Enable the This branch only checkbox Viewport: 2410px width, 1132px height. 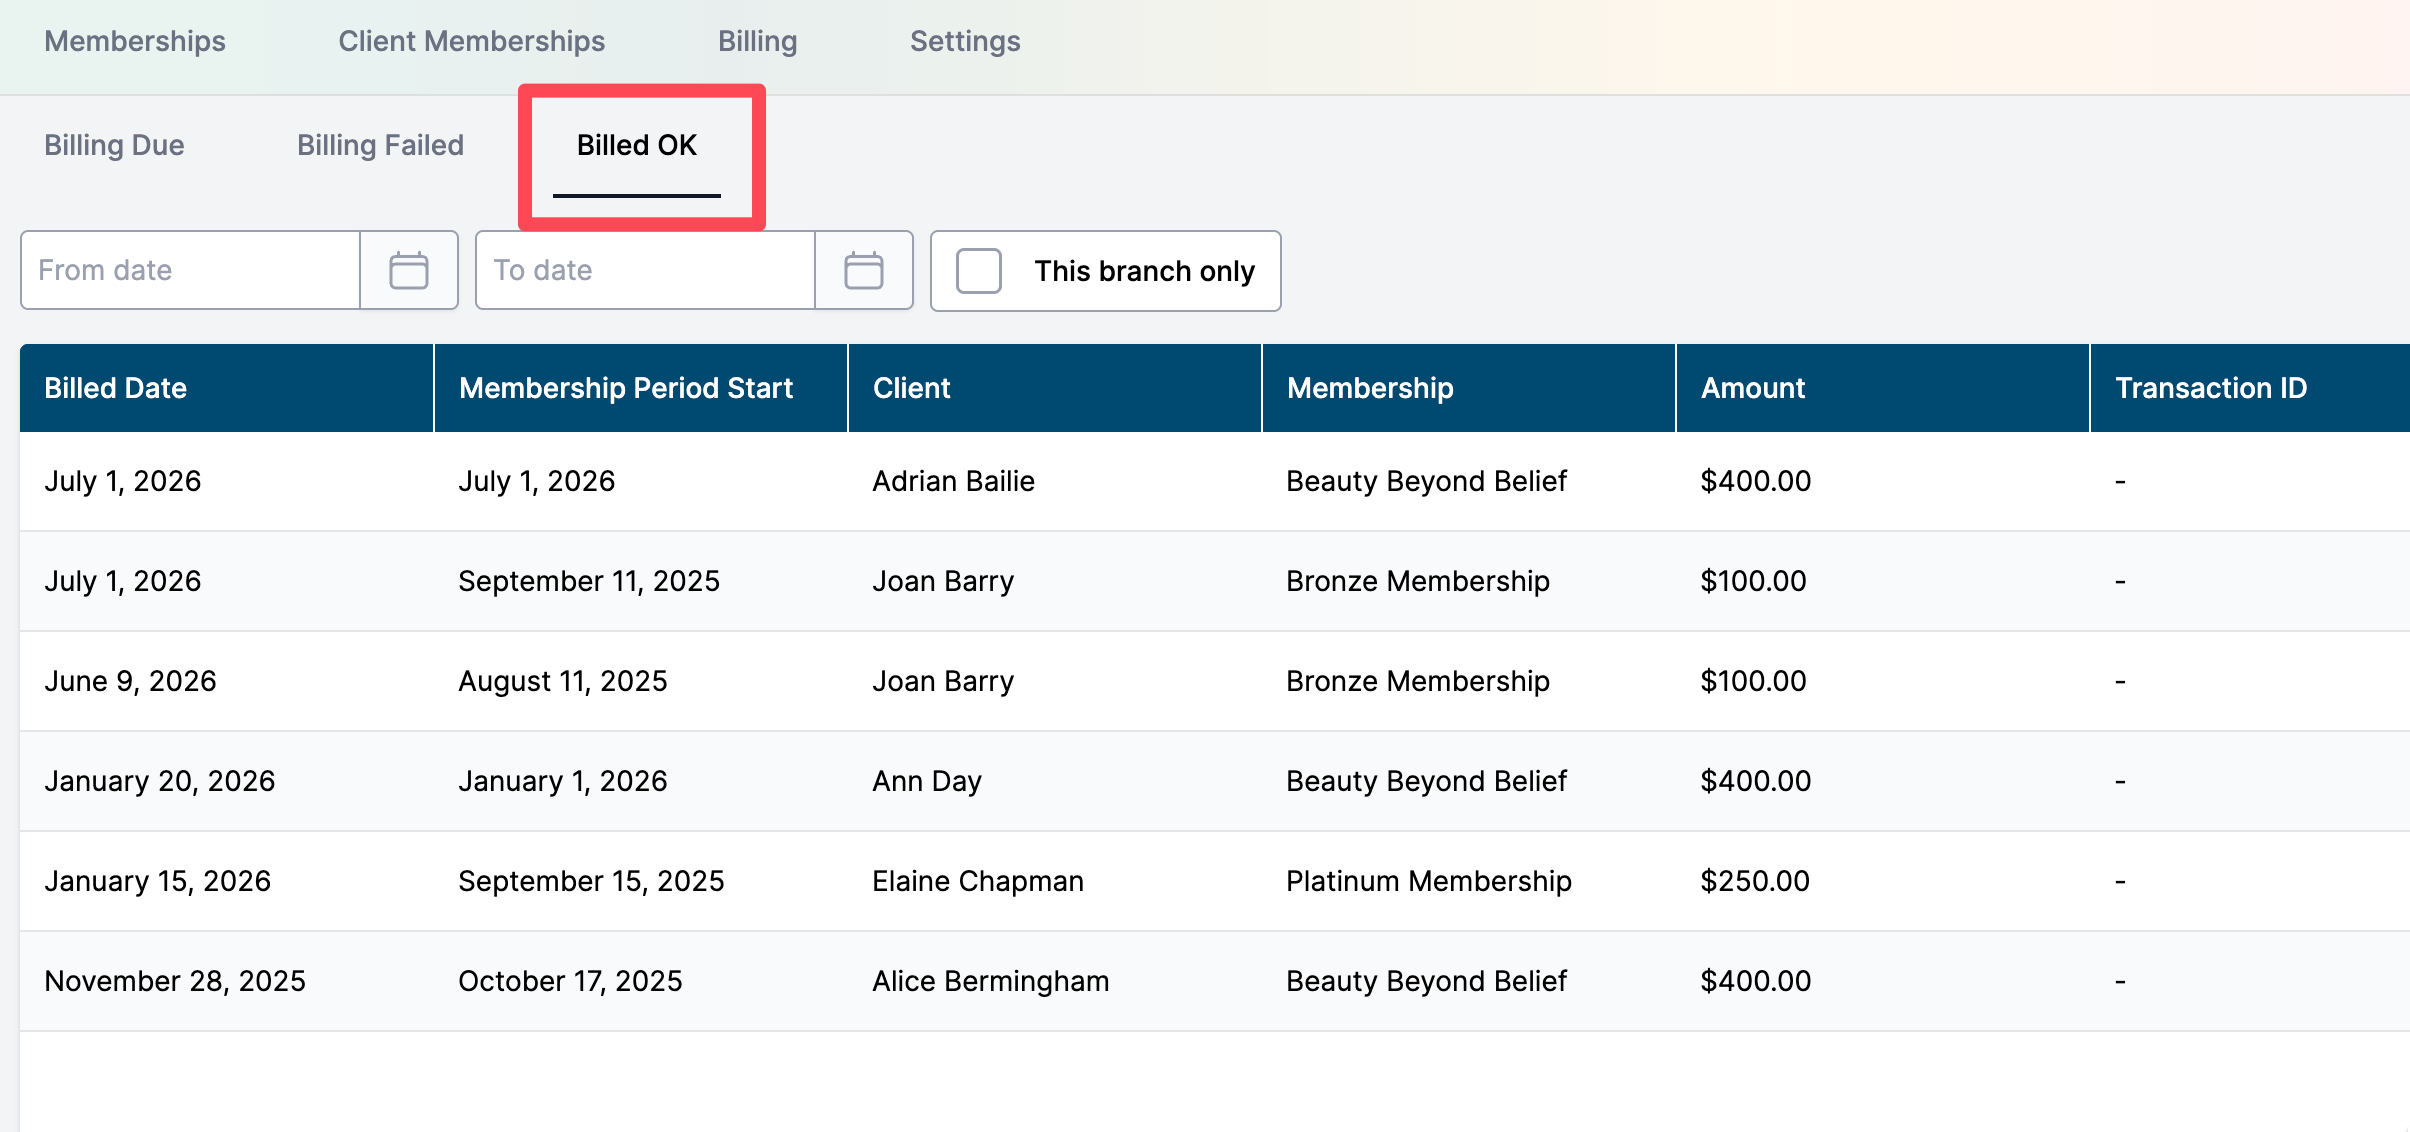(x=979, y=271)
